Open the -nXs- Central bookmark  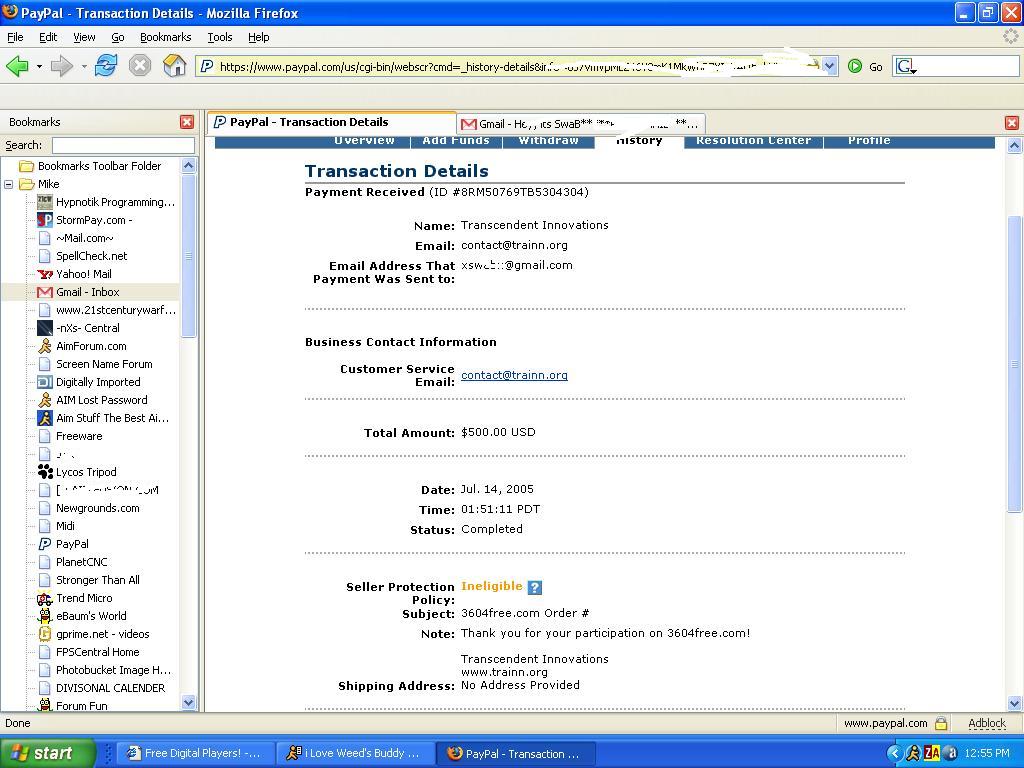[x=88, y=328]
